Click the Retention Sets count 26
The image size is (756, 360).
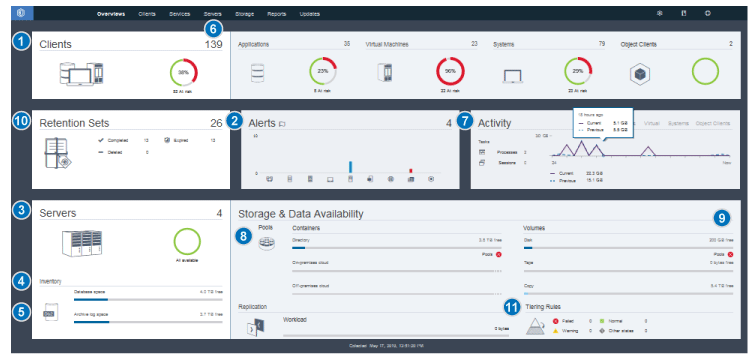tap(216, 123)
